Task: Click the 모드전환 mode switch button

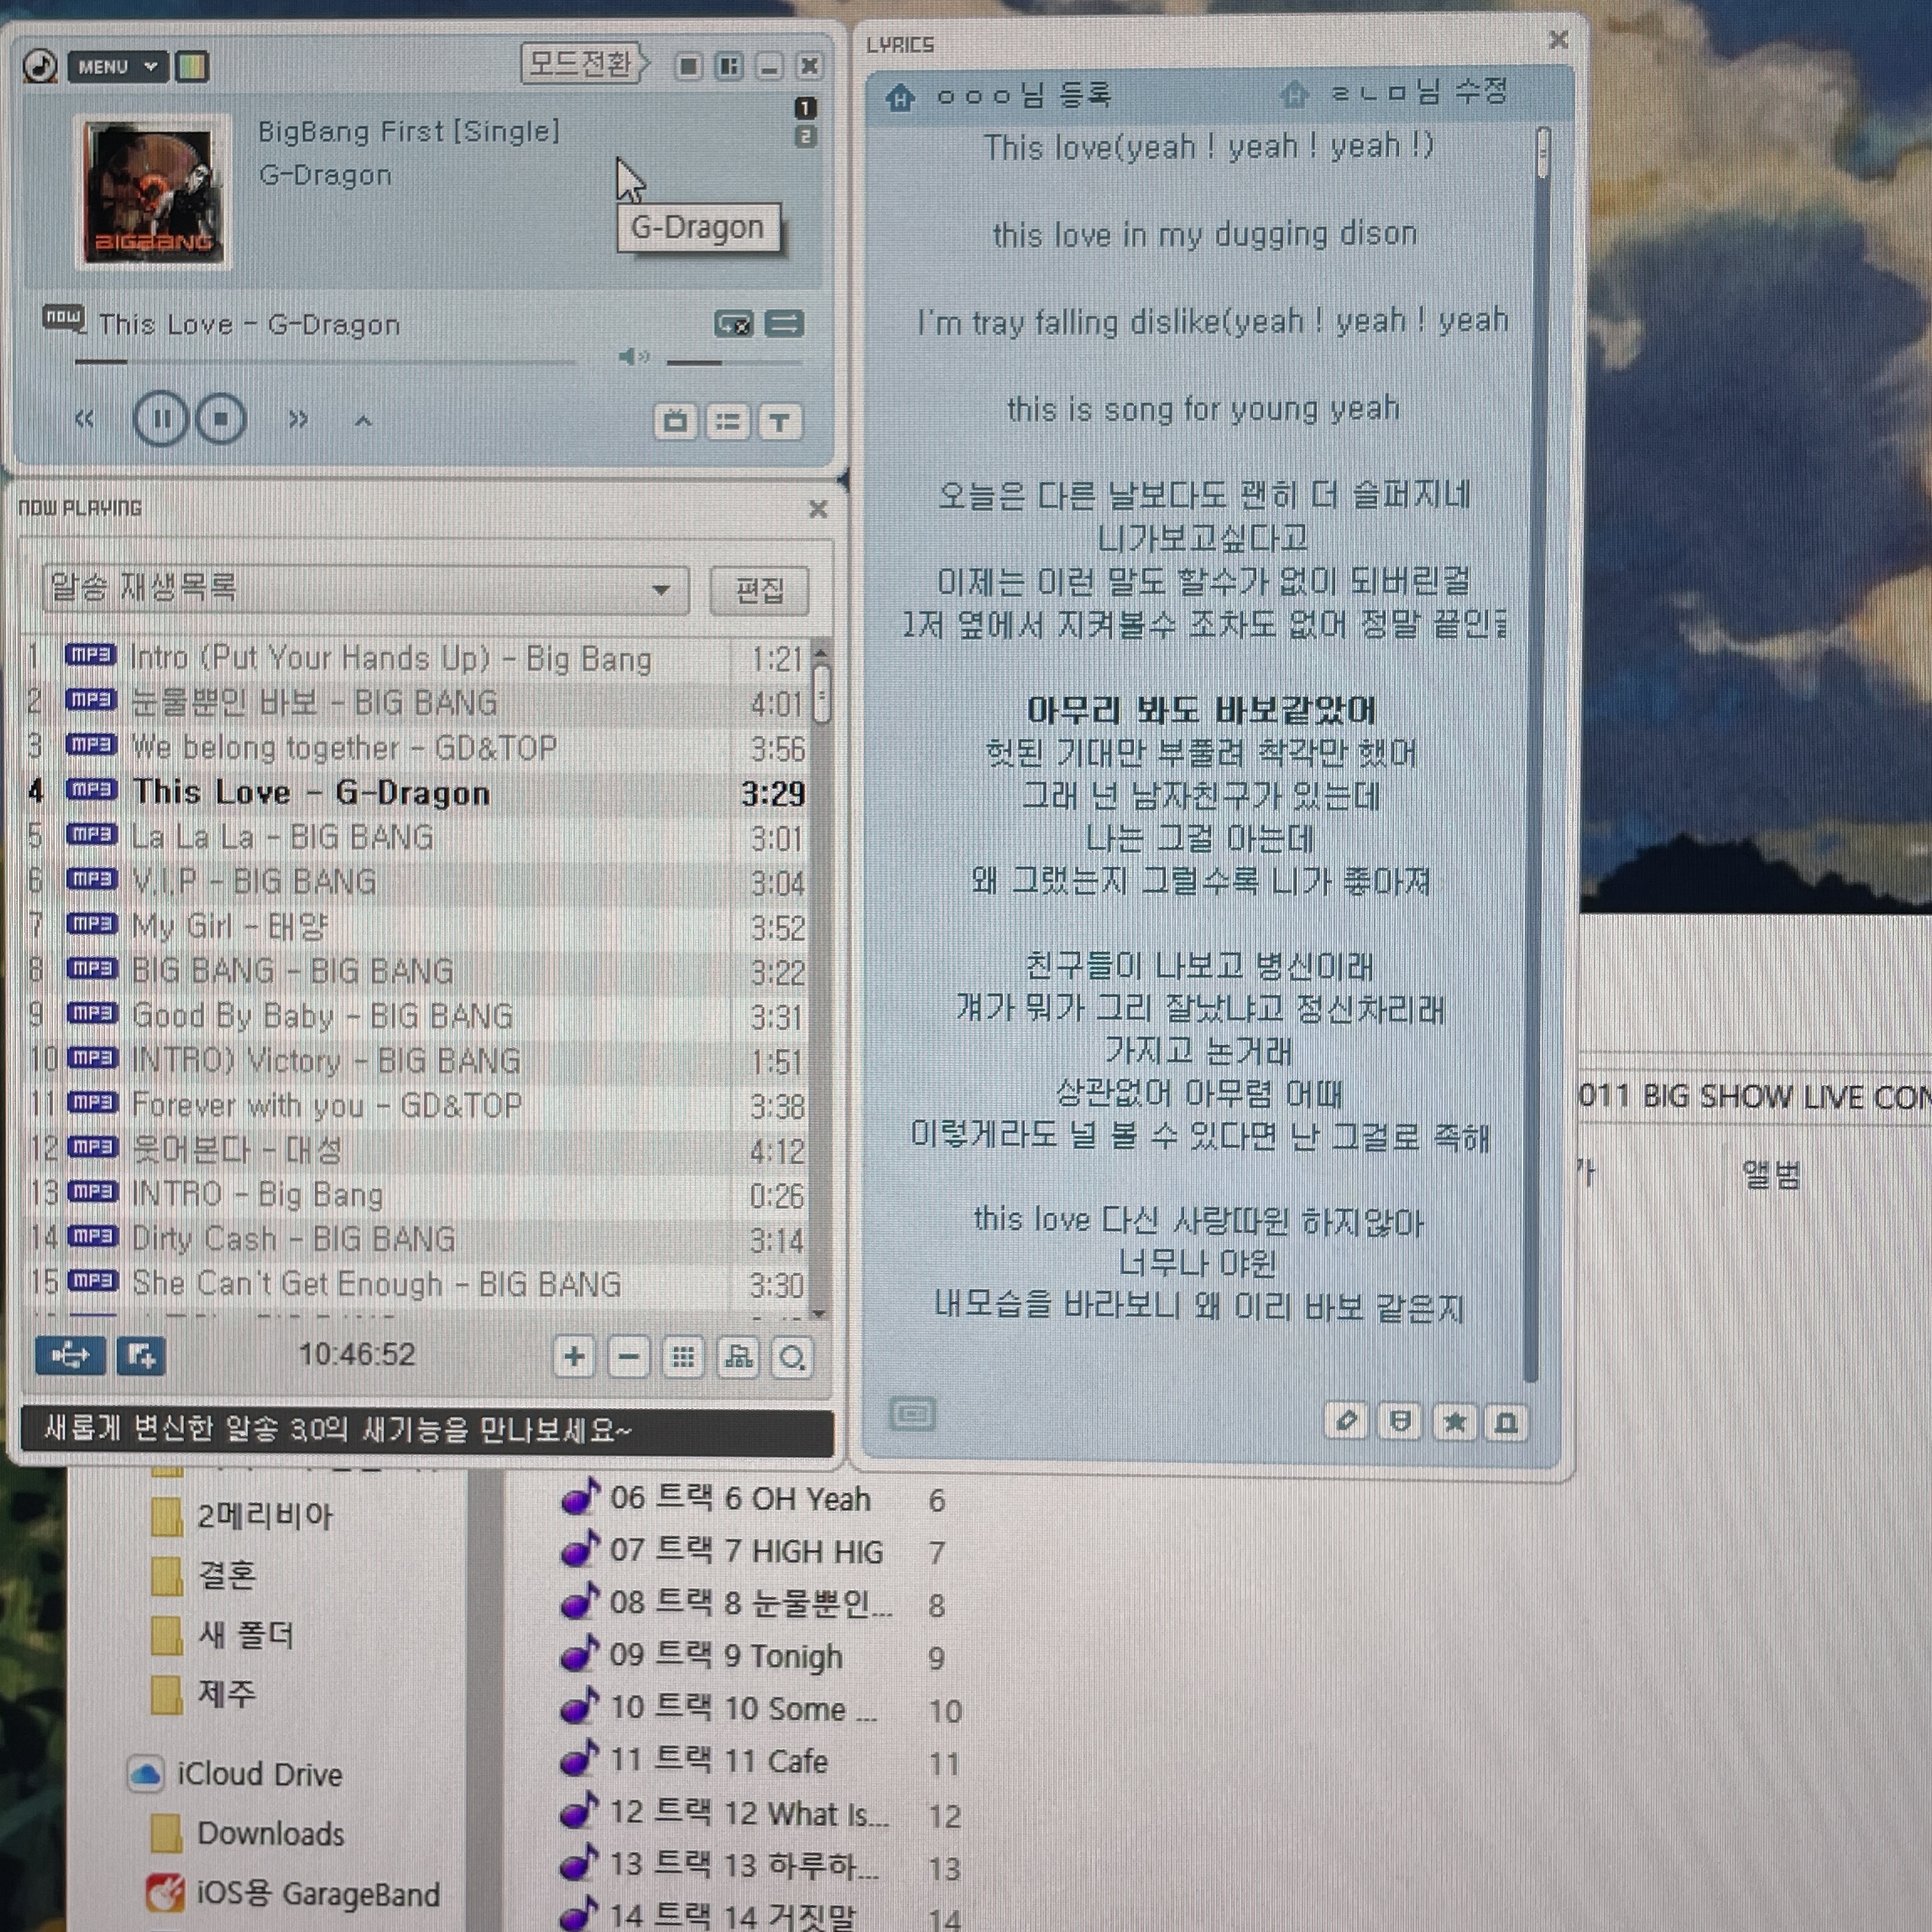Action: (584, 64)
